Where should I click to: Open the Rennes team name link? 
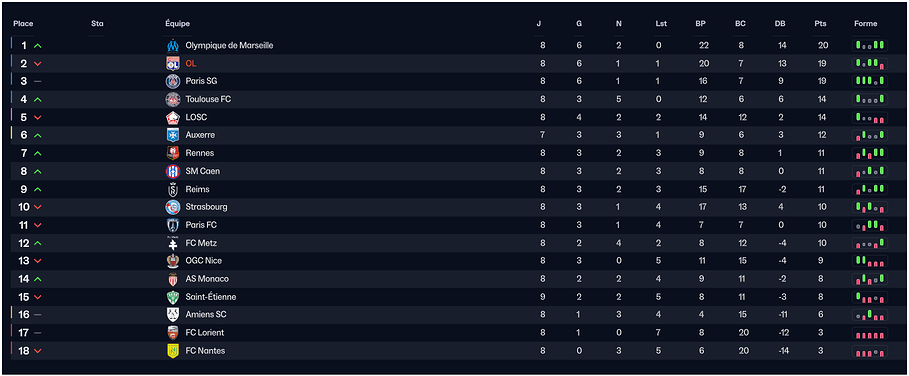pos(200,153)
